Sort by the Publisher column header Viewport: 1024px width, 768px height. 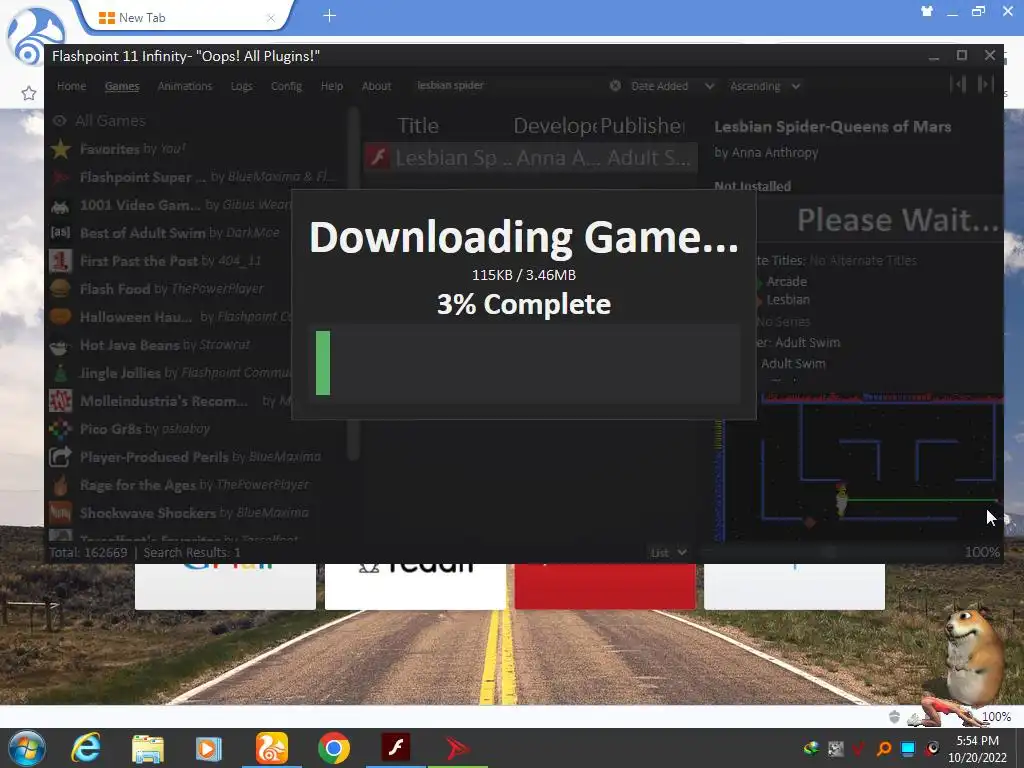643,125
